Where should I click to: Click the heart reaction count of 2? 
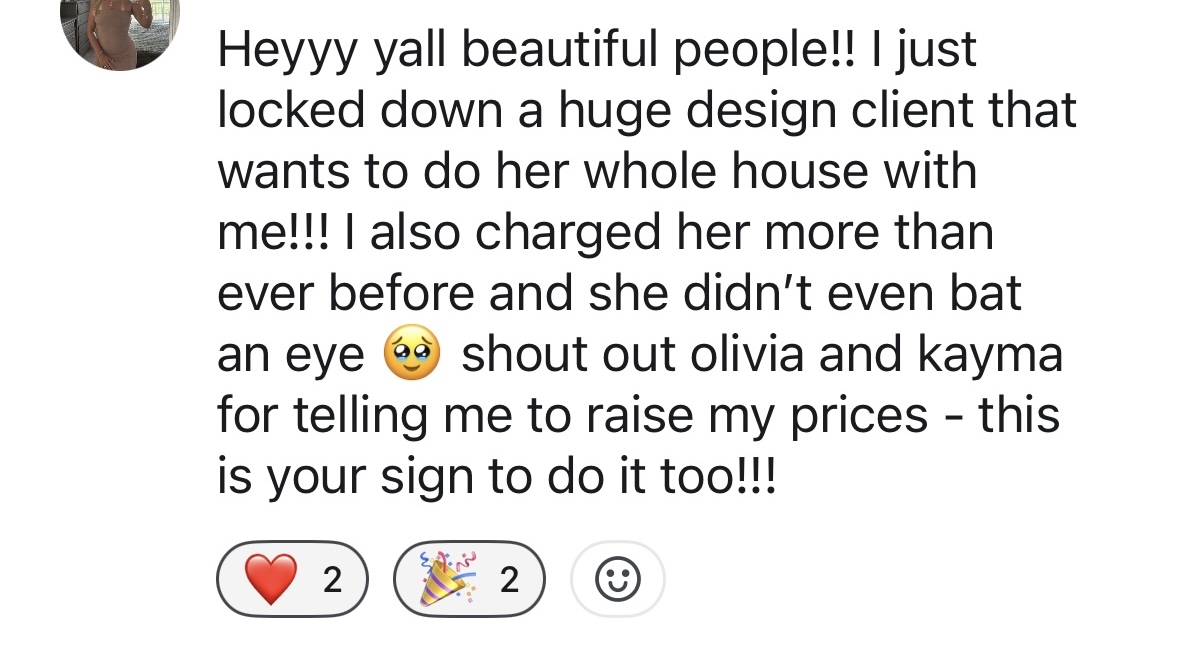click(x=332, y=580)
